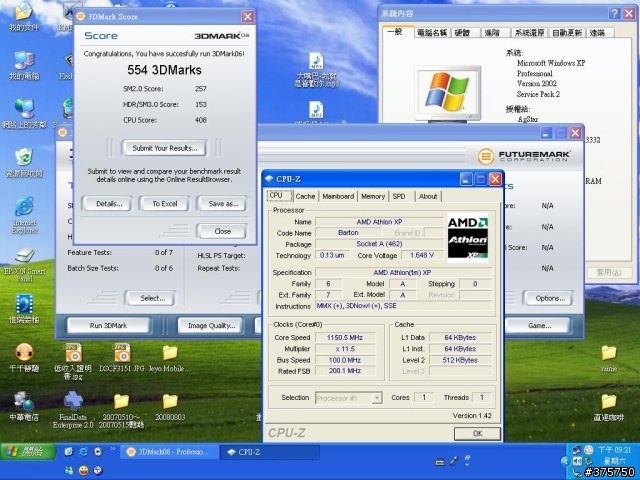Expand hidden system tray icons arrow

pyautogui.click(x=565, y=462)
